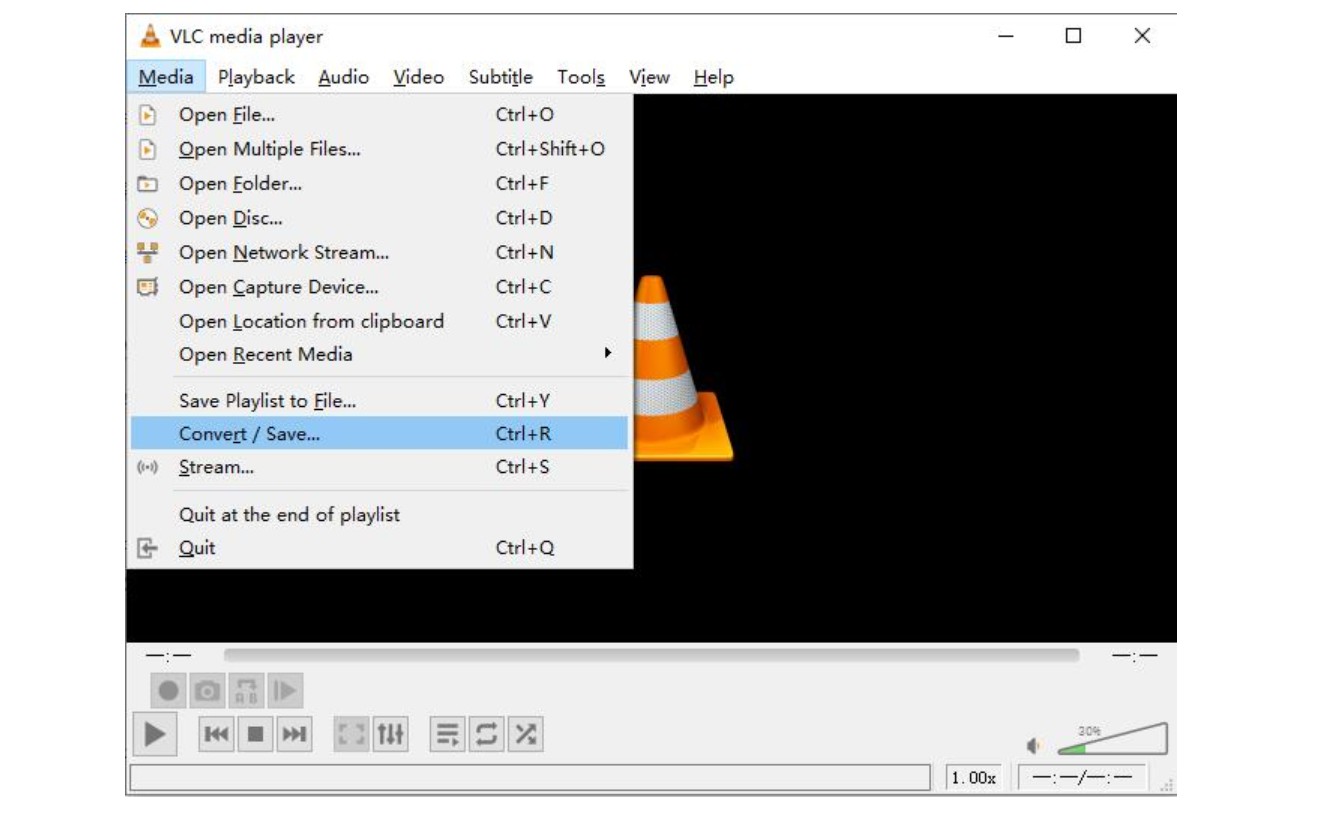Enable continuous loop playback
The height and width of the screenshot is (813, 1324).
pyautogui.click(x=487, y=732)
